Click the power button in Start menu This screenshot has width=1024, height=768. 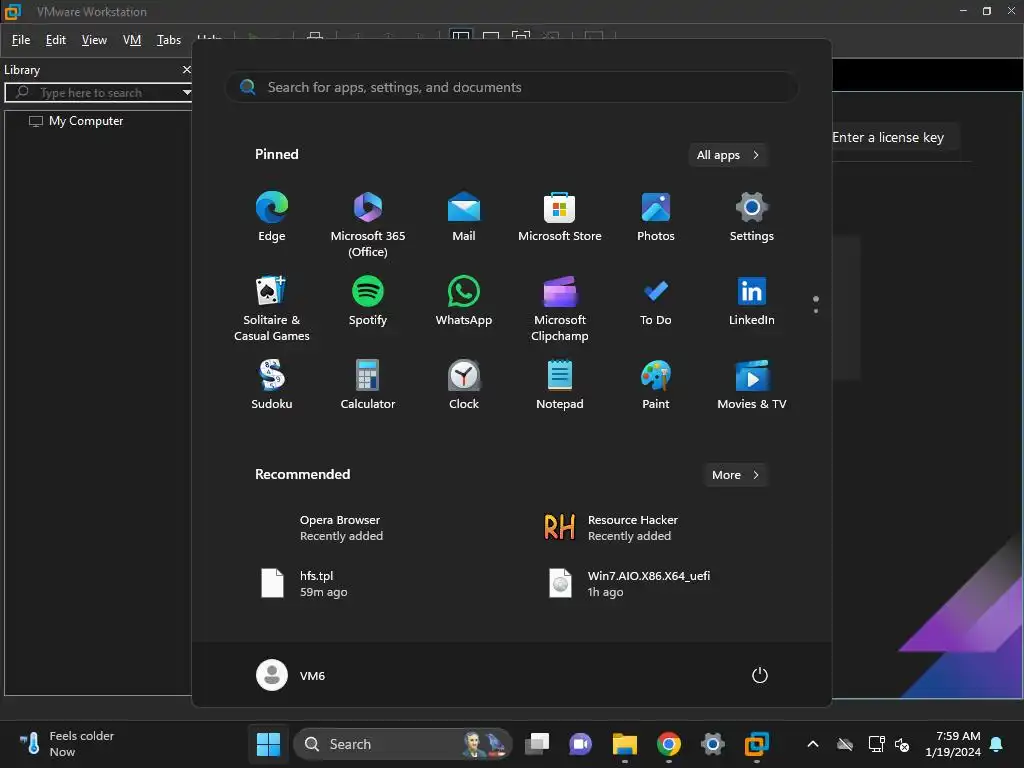coord(760,675)
